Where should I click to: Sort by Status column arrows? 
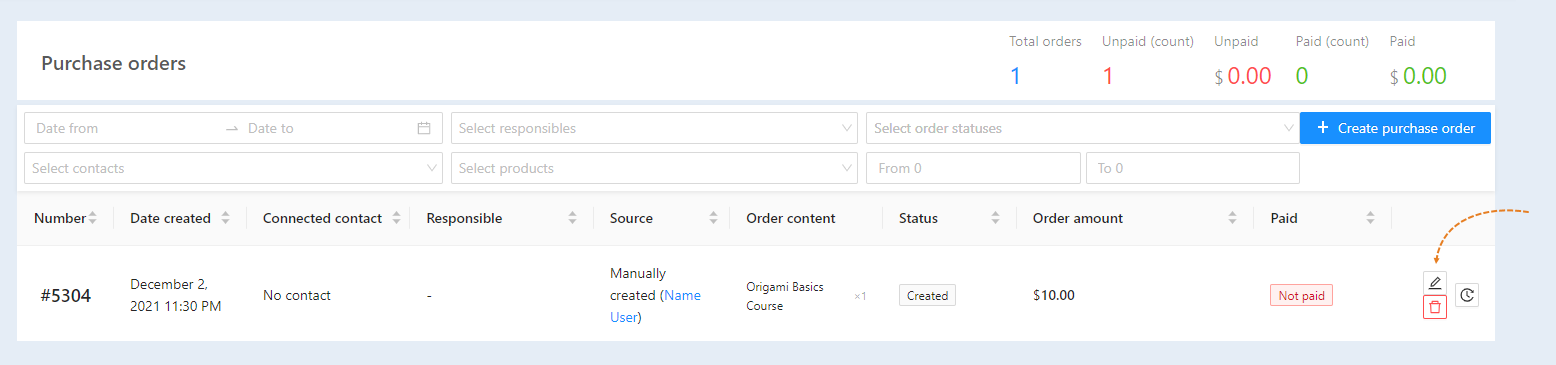[996, 218]
